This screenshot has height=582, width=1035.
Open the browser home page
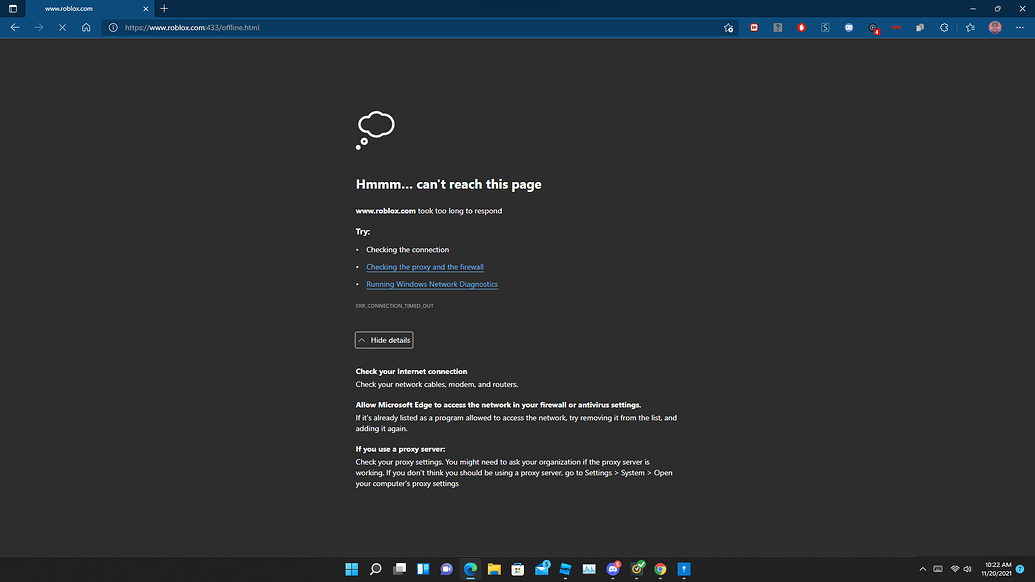(x=86, y=28)
